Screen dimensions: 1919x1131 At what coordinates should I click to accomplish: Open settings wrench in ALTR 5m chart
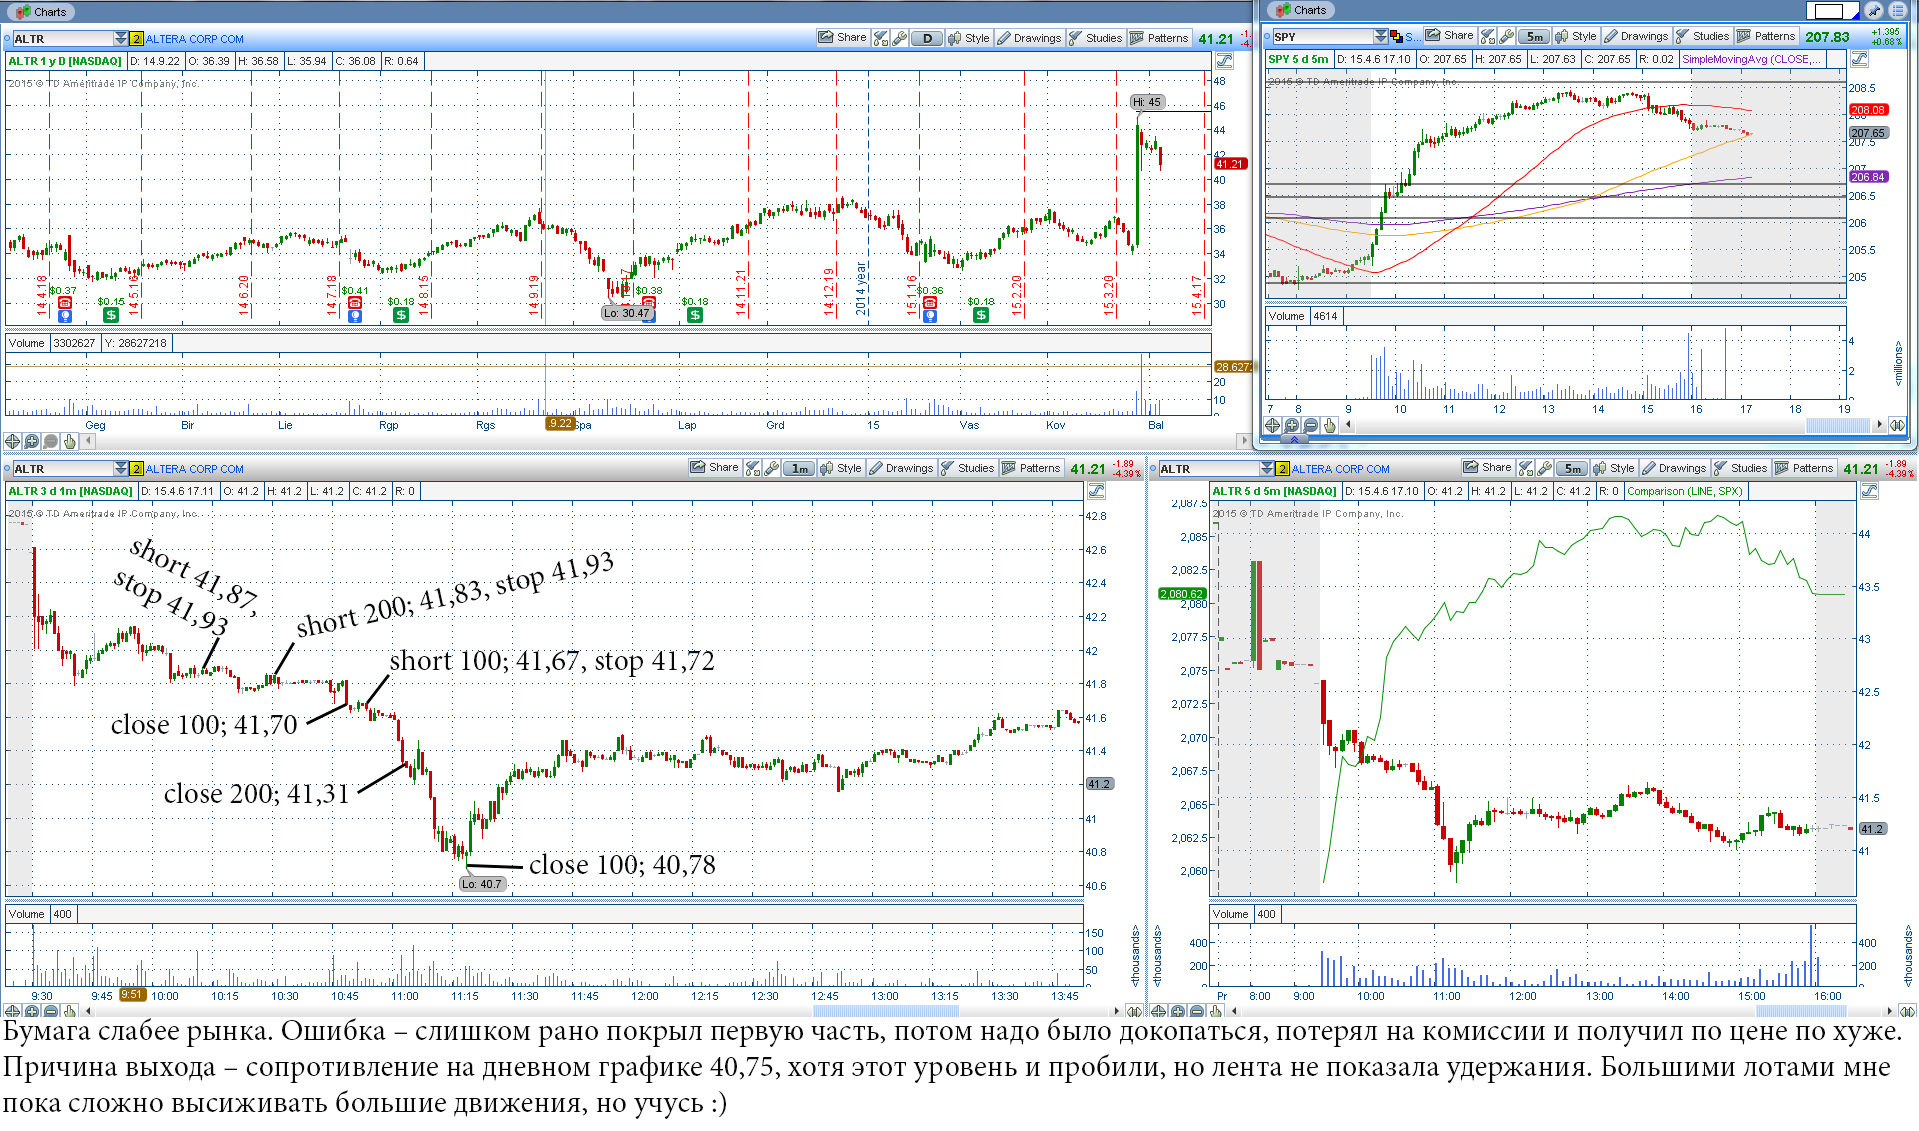click(1544, 468)
